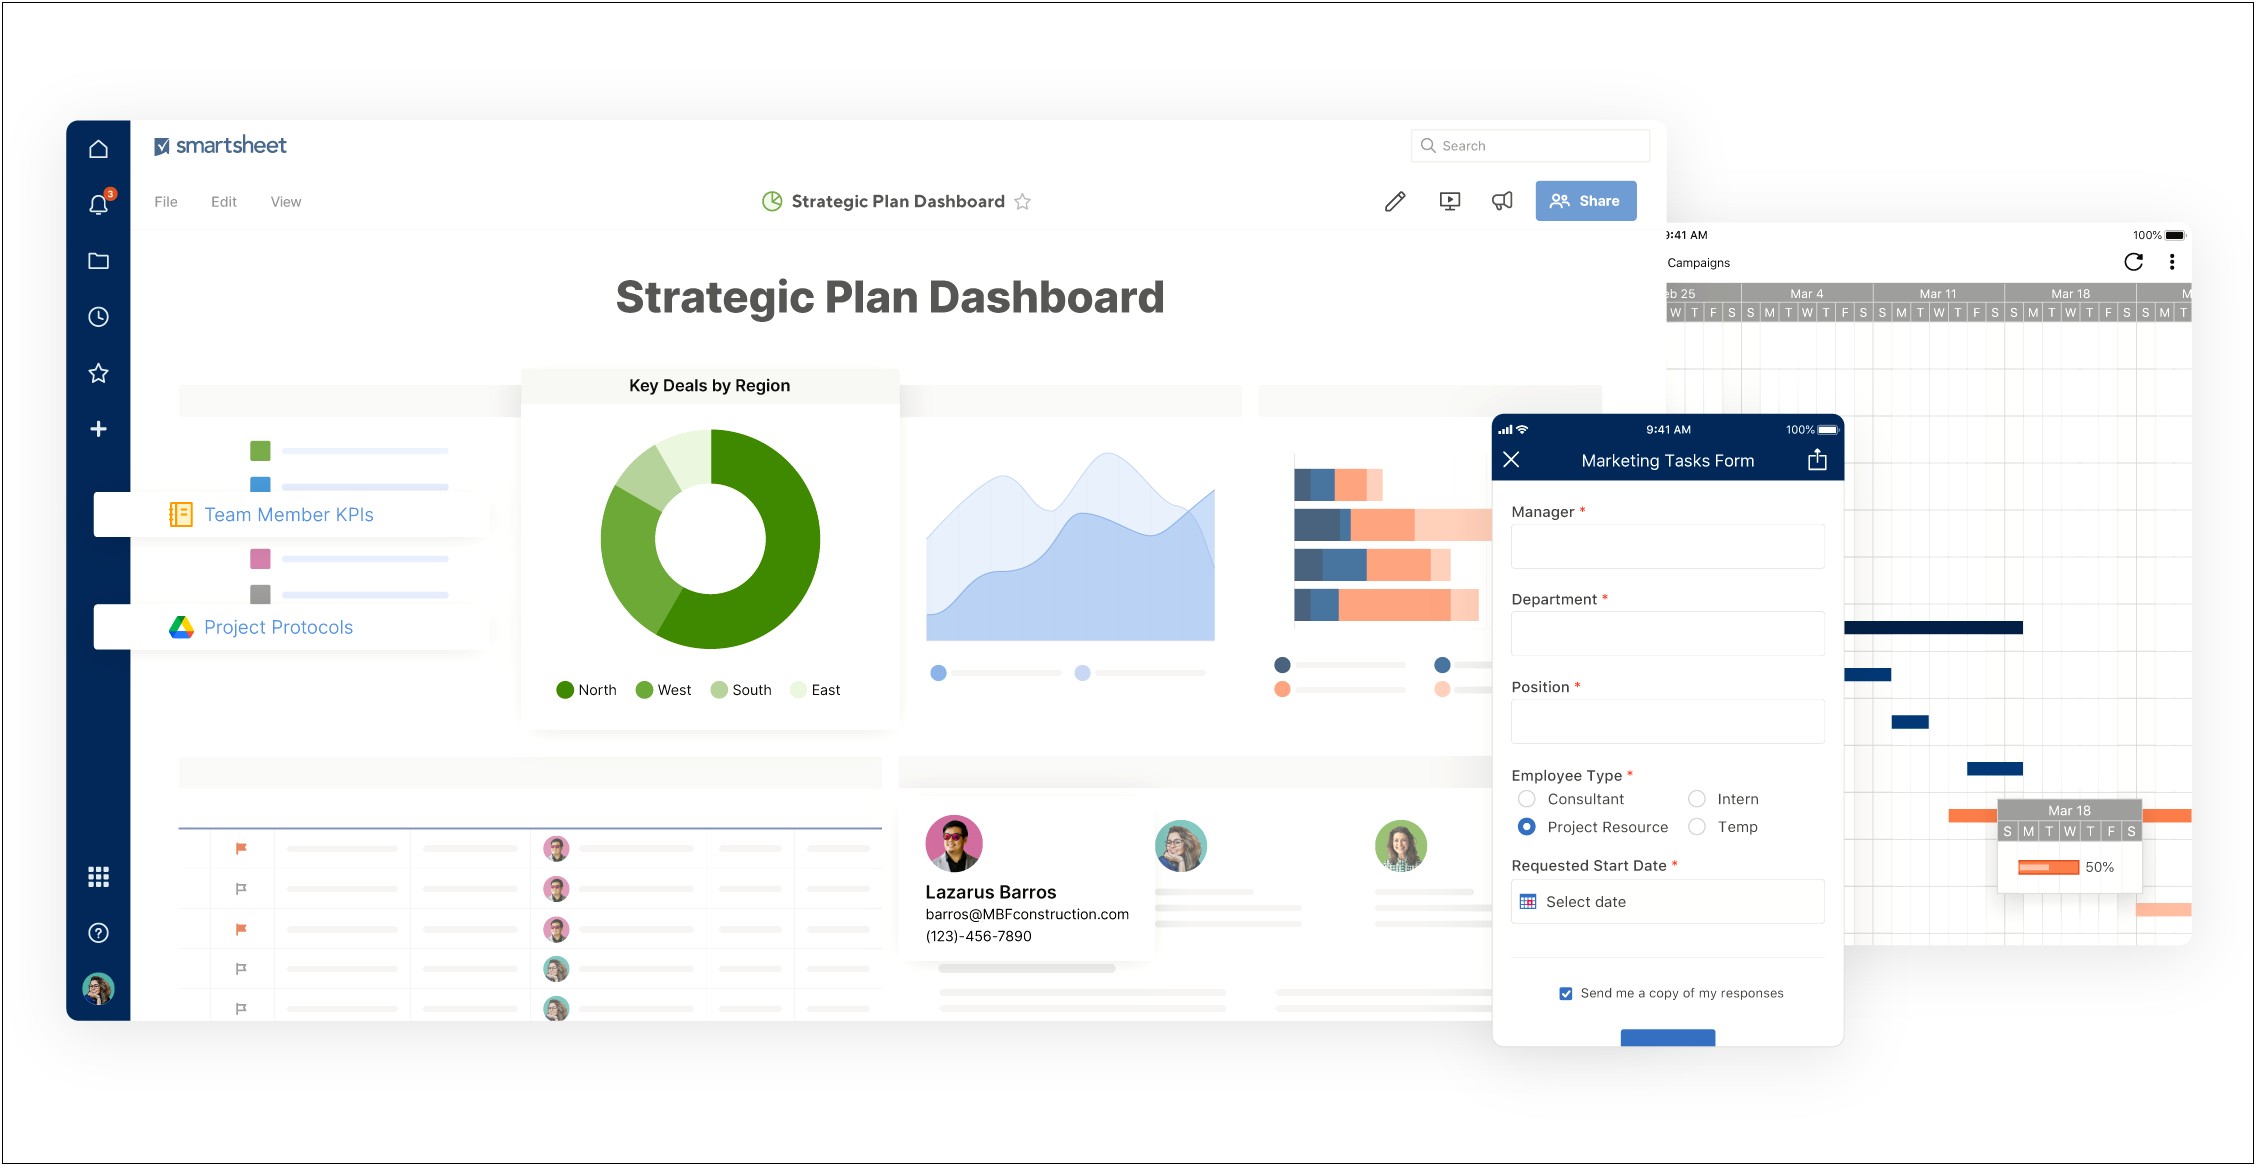
Task: Open File menu in dashboard toolbar
Action: click(x=167, y=201)
